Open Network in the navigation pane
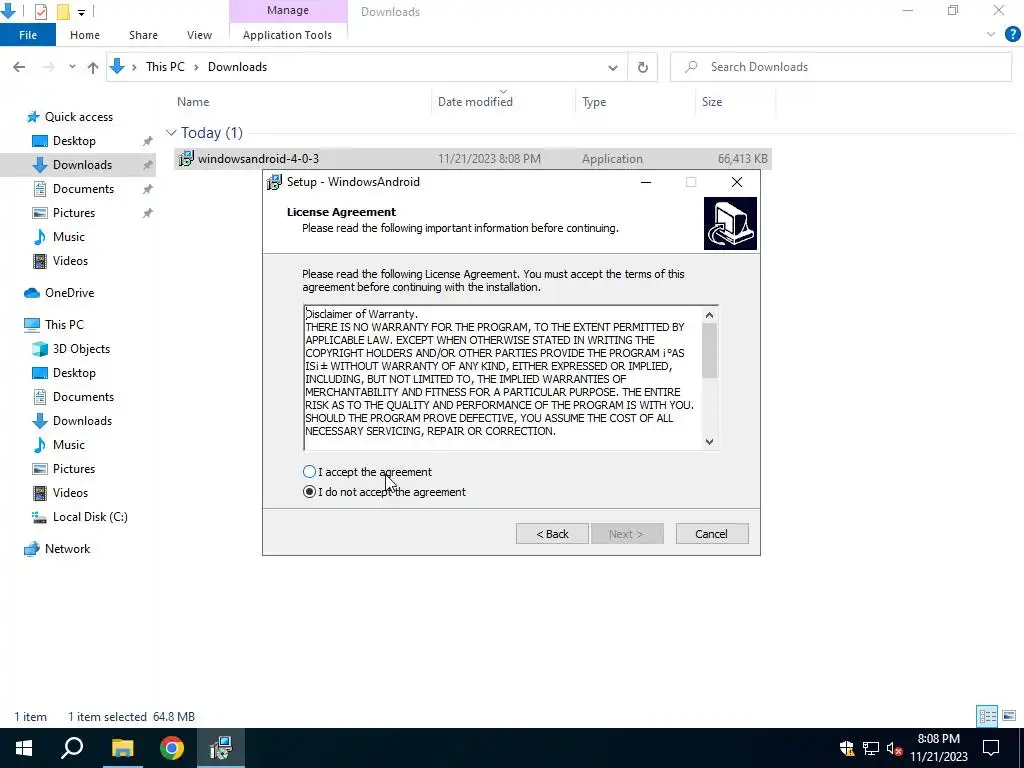 [x=67, y=549]
